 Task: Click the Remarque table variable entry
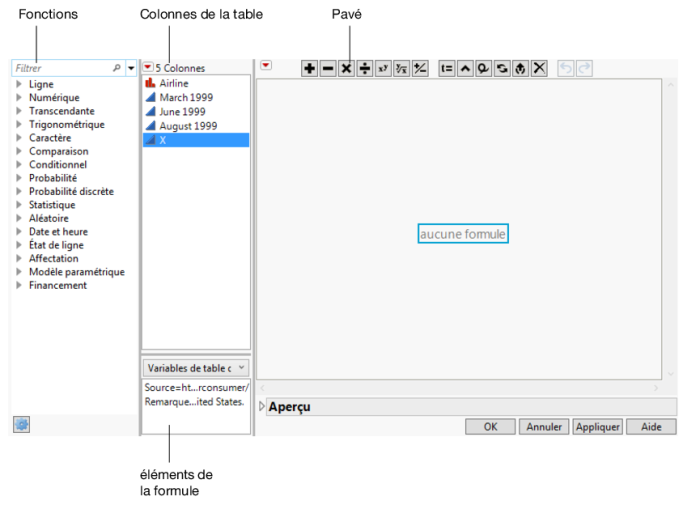tap(196, 402)
